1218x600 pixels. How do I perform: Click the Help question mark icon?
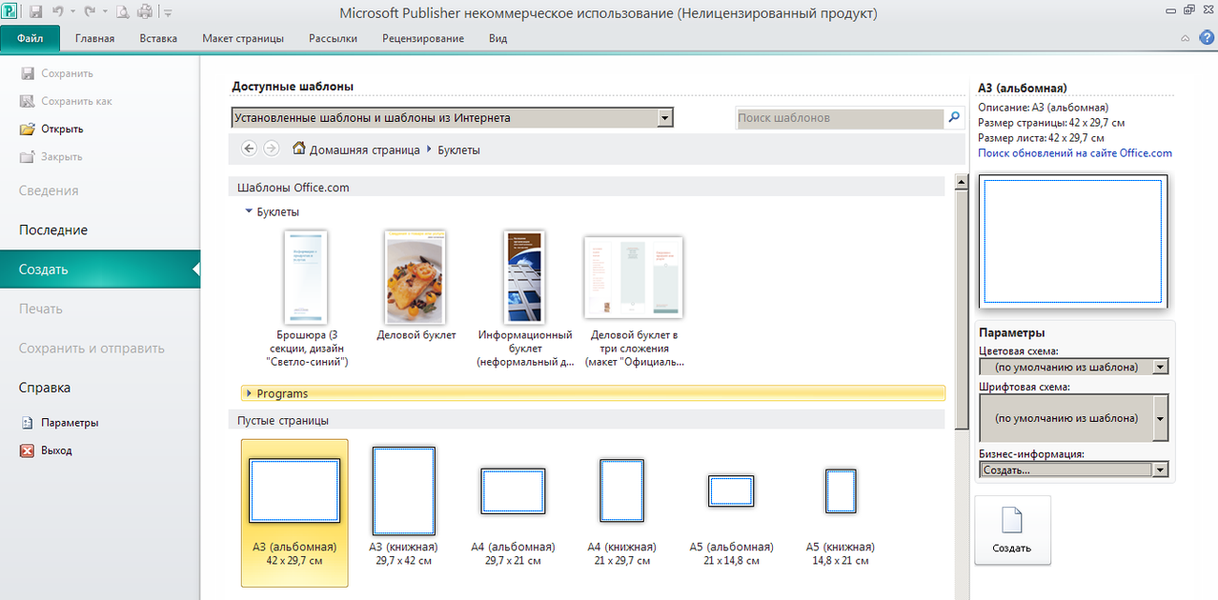(1206, 37)
